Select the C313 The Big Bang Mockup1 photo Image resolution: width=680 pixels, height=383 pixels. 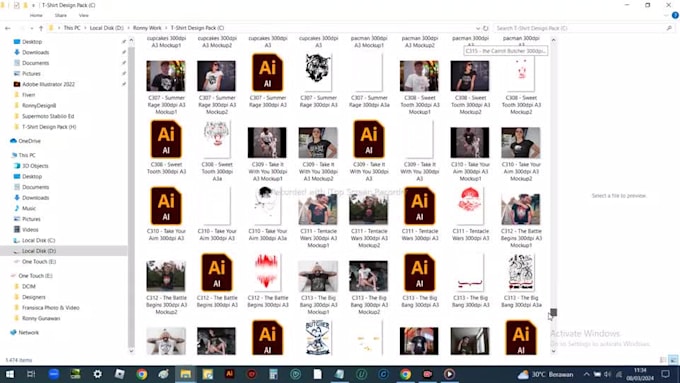(318, 276)
